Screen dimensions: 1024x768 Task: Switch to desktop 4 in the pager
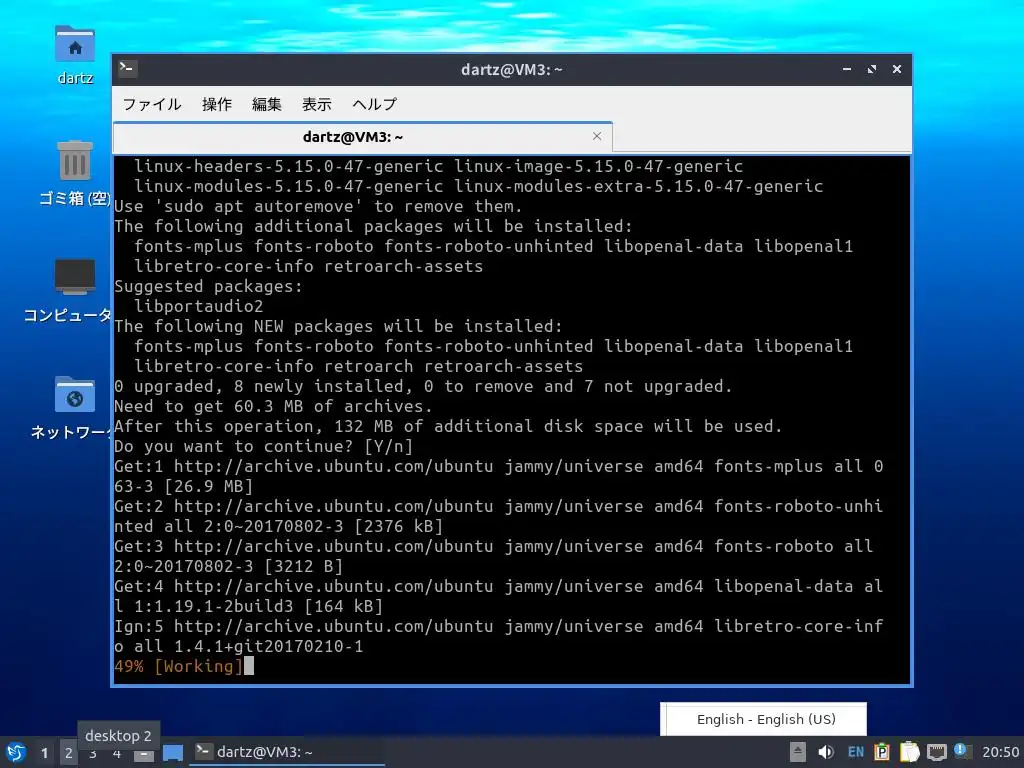point(117,754)
